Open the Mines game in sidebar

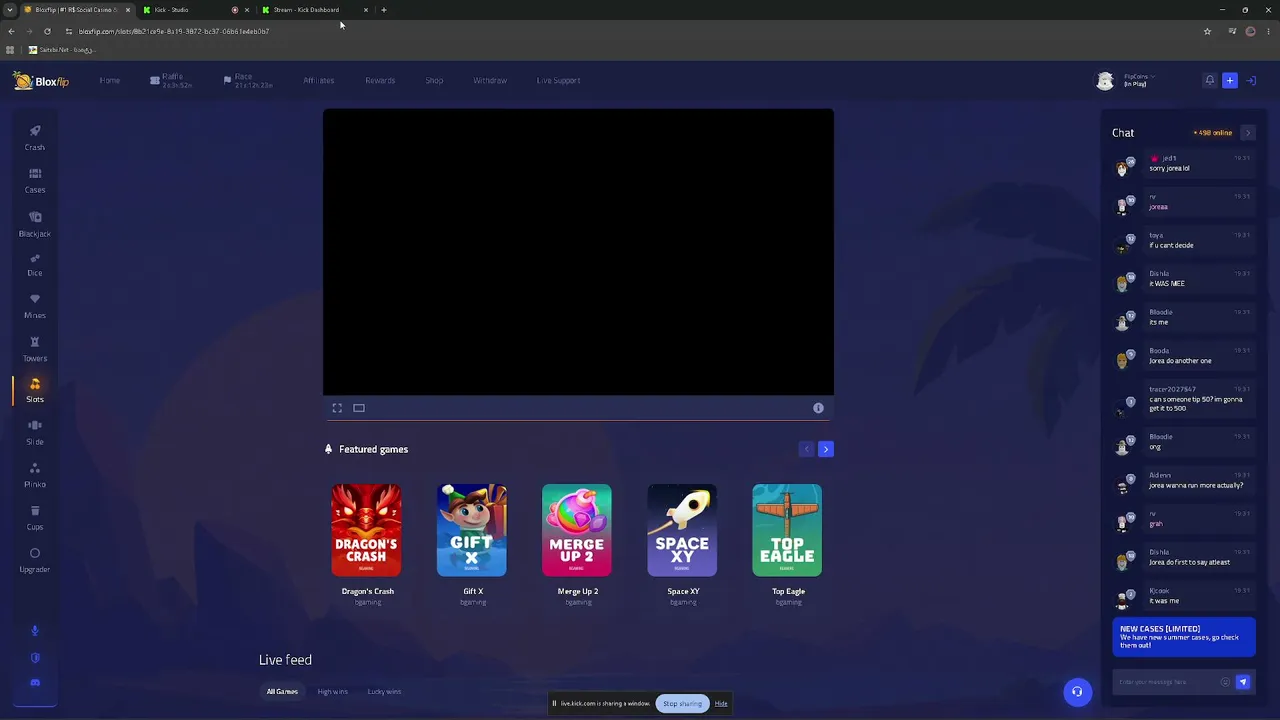click(35, 306)
